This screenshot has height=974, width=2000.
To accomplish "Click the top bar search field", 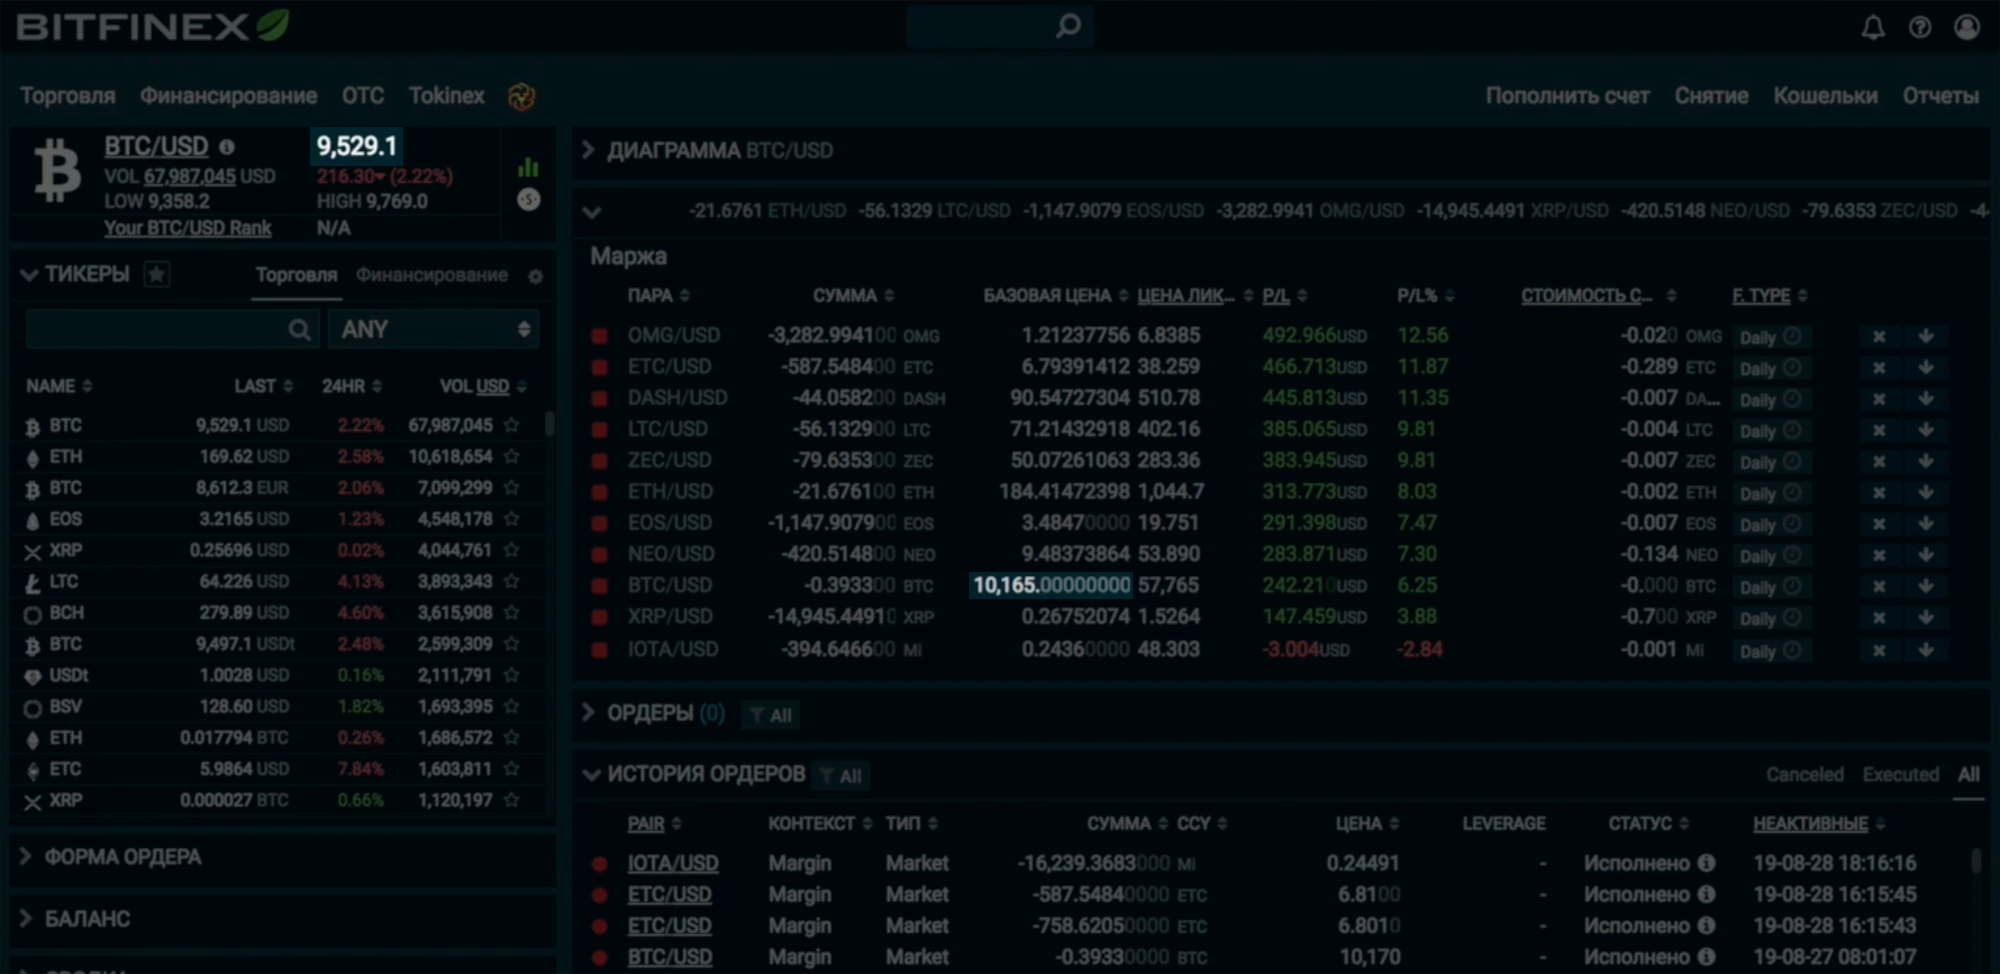I will point(999,27).
